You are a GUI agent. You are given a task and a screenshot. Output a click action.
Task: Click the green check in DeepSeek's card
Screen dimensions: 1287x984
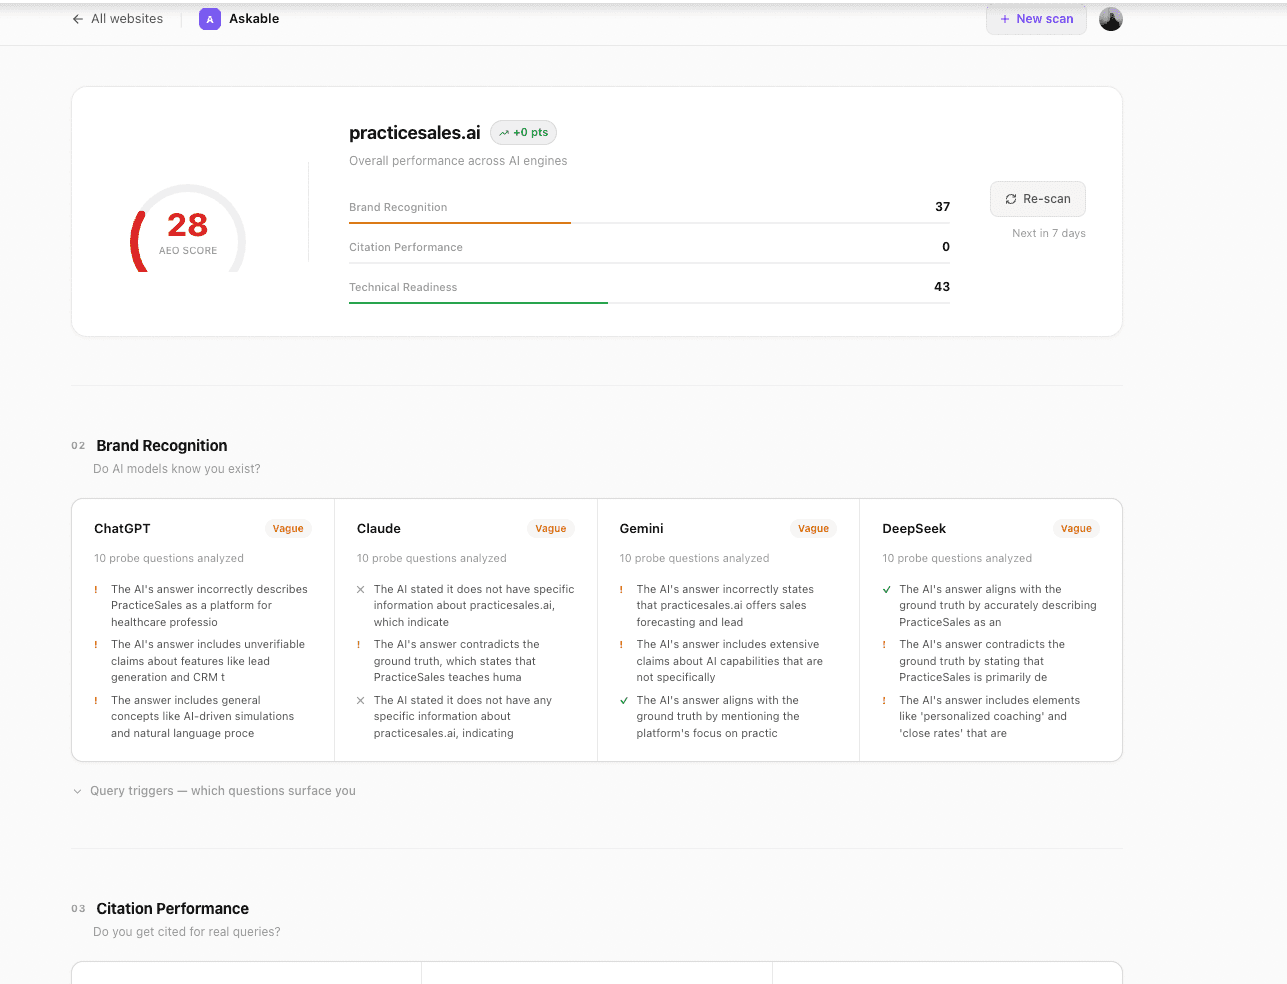click(x=887, y=590)
